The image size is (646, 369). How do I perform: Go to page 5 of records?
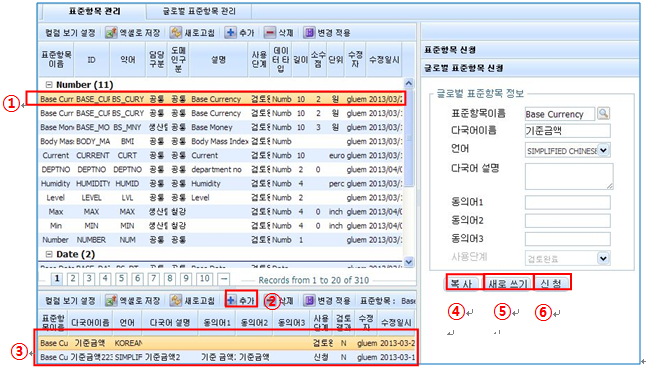(121, 279)
